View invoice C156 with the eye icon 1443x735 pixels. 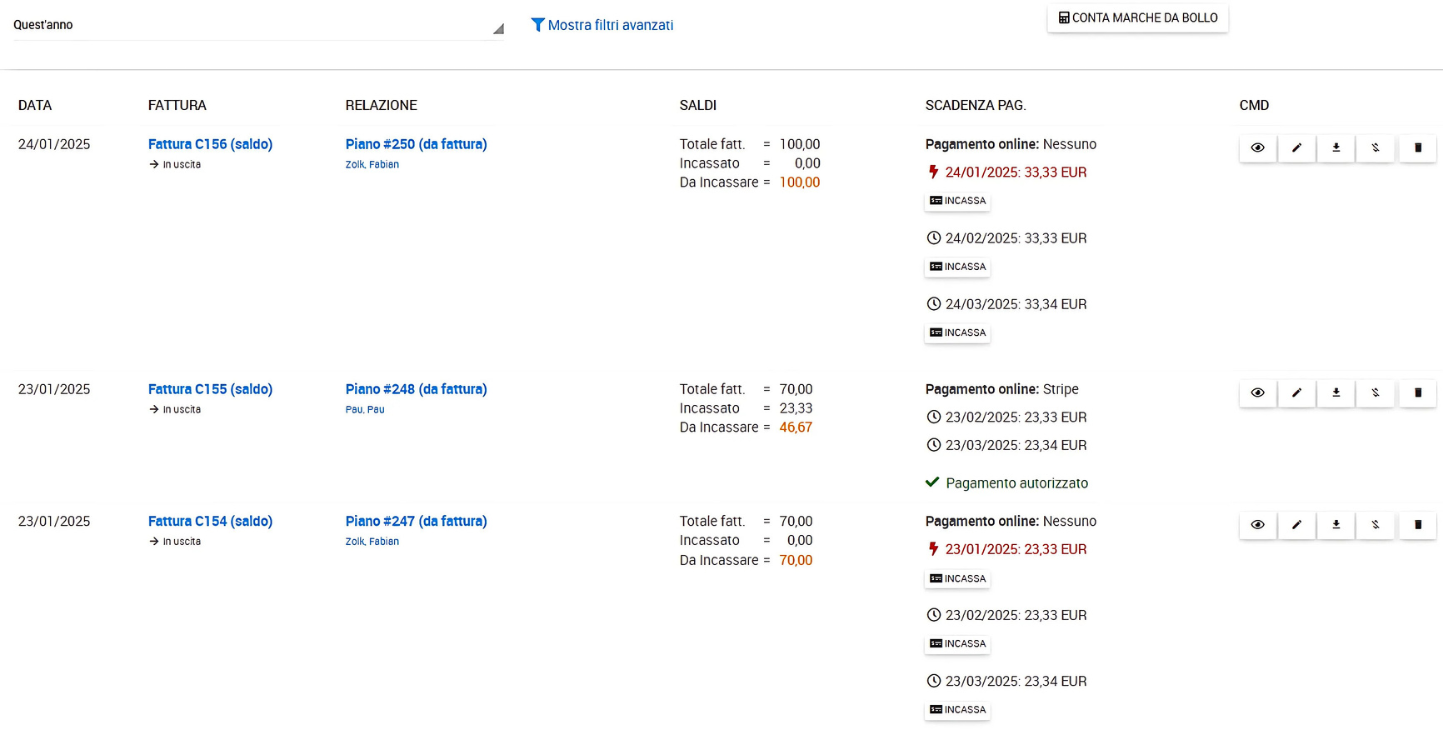[1258, 148]
